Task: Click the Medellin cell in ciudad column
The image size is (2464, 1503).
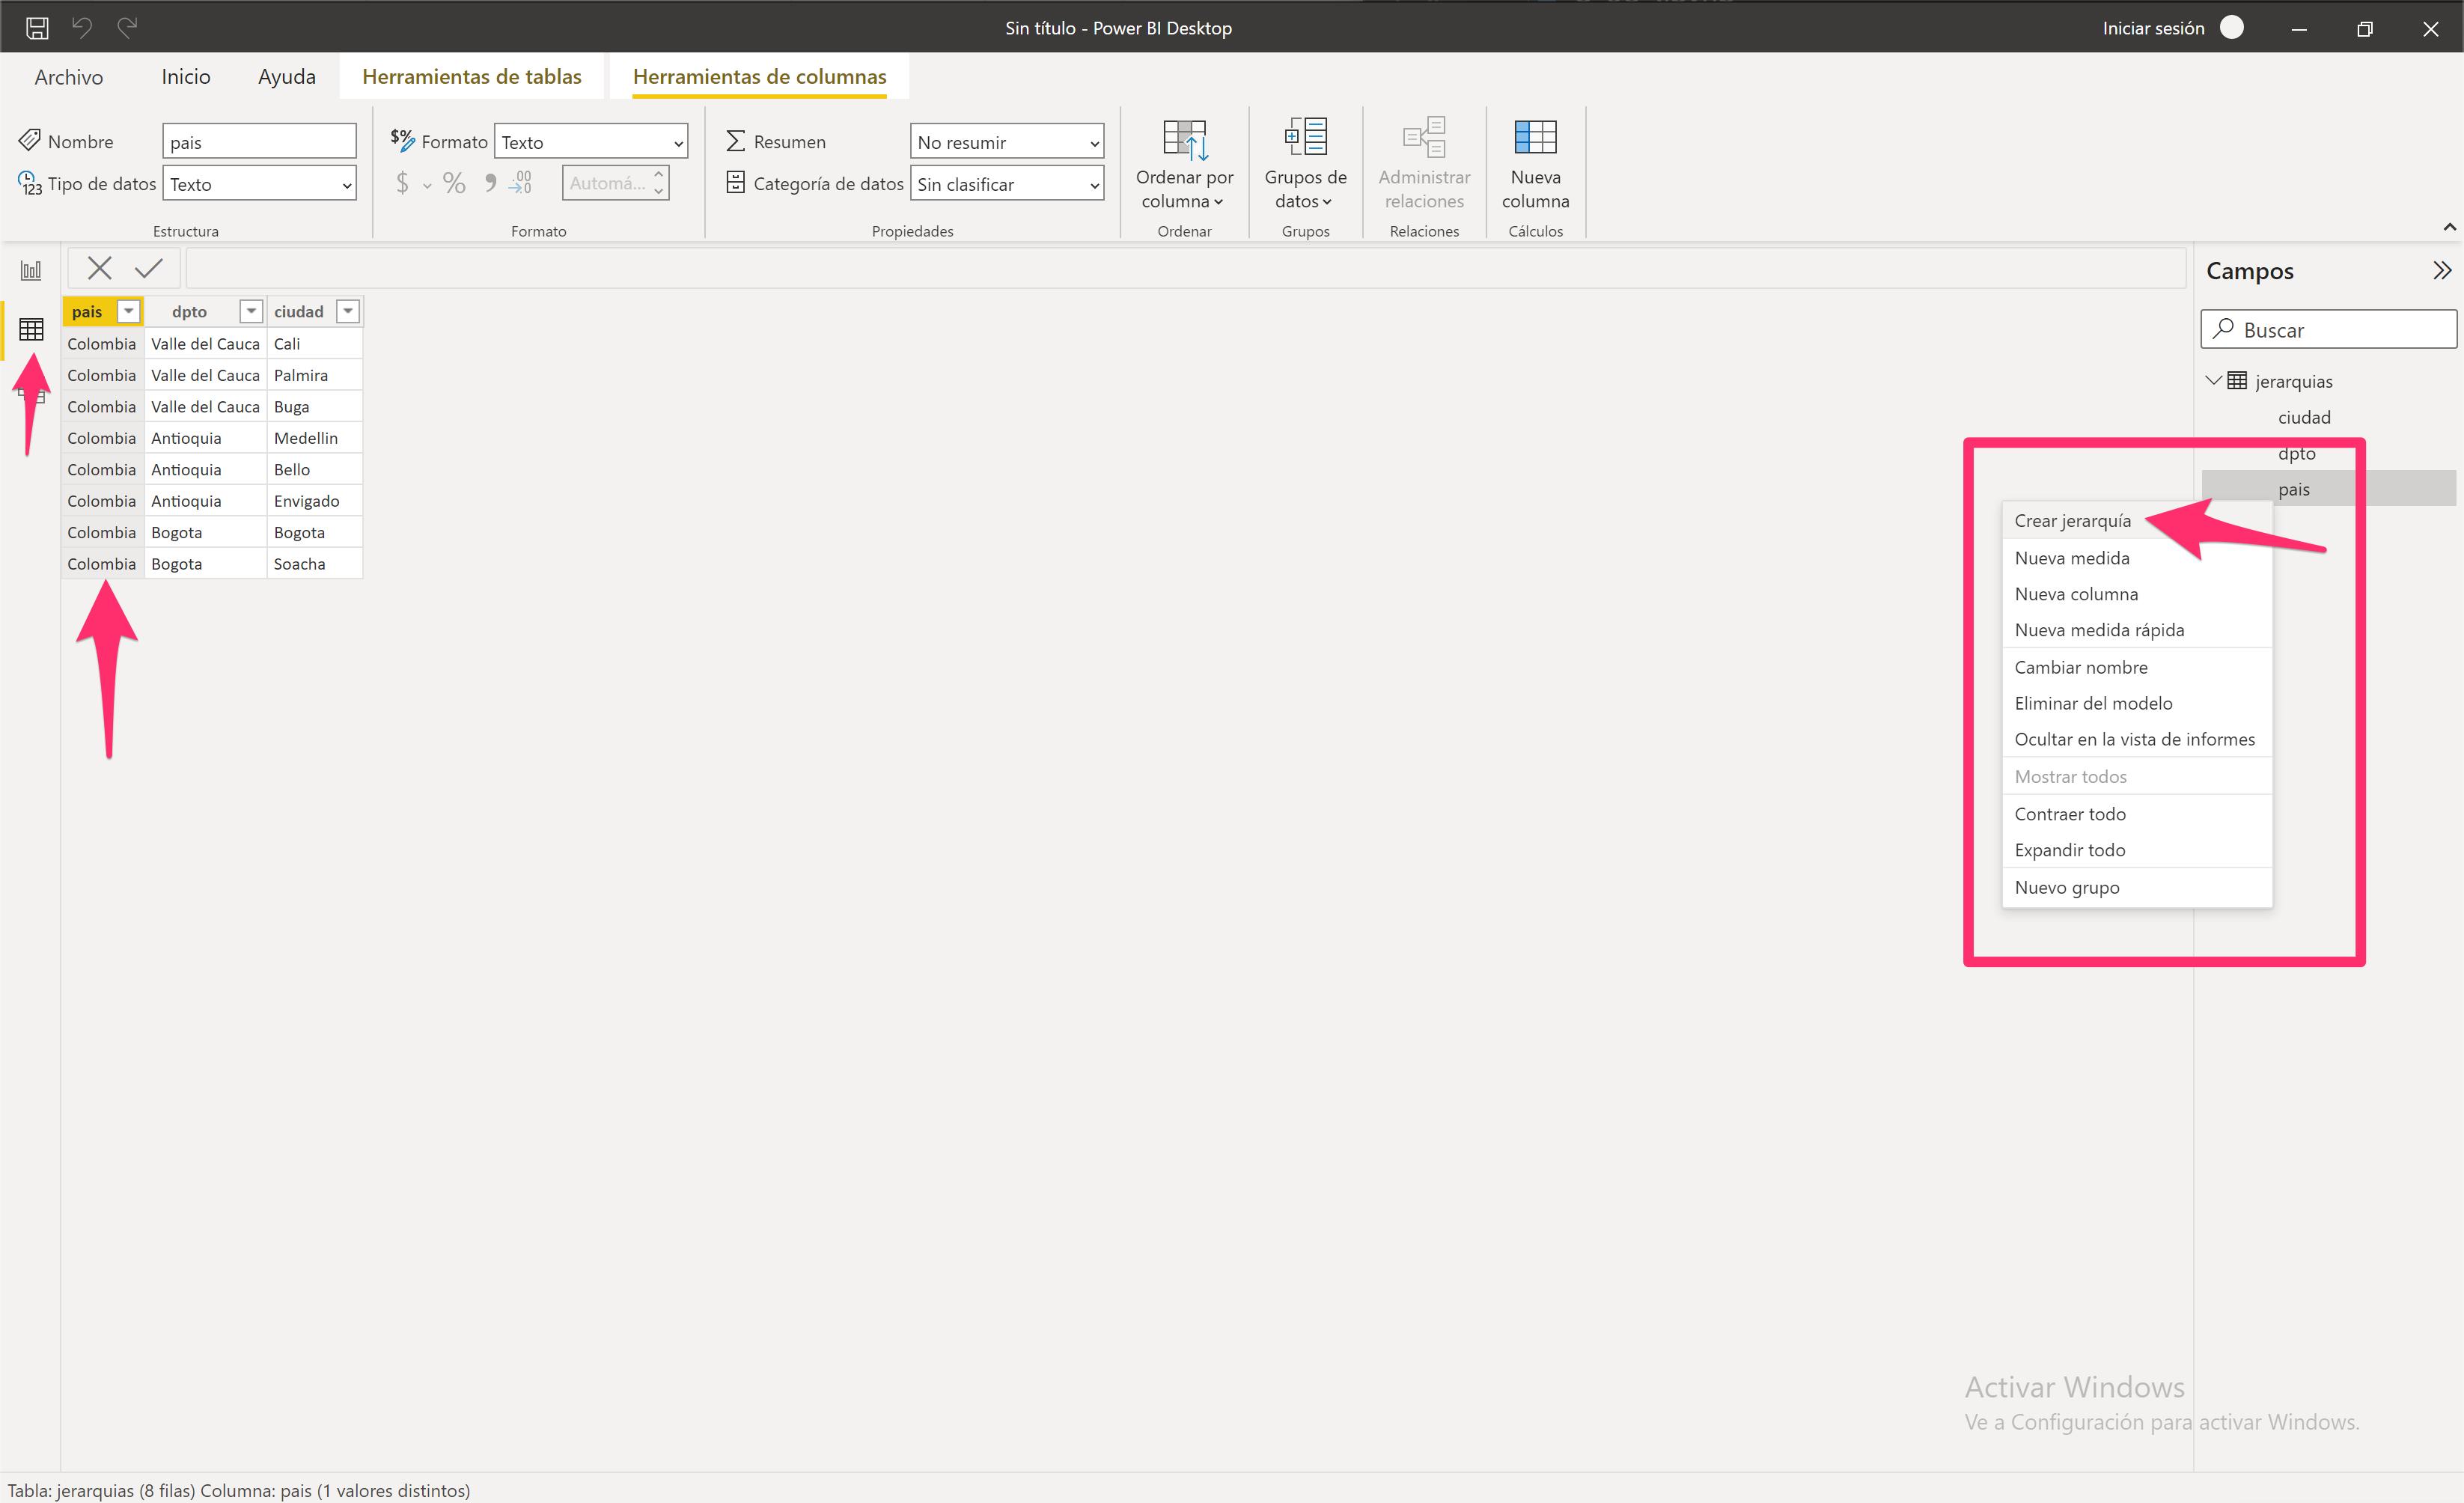Action: [x=314, y=438]
